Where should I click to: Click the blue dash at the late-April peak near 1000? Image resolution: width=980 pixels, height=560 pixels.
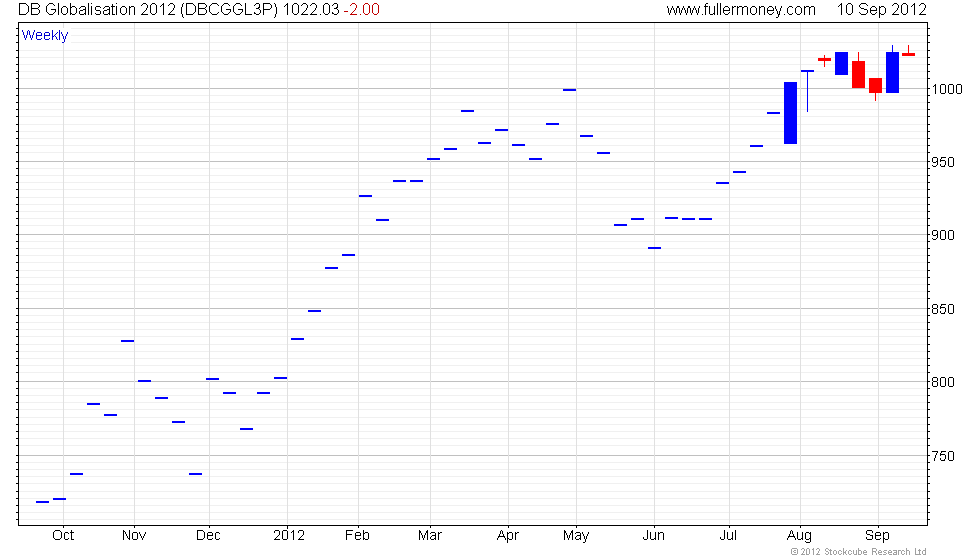point(569,90)
